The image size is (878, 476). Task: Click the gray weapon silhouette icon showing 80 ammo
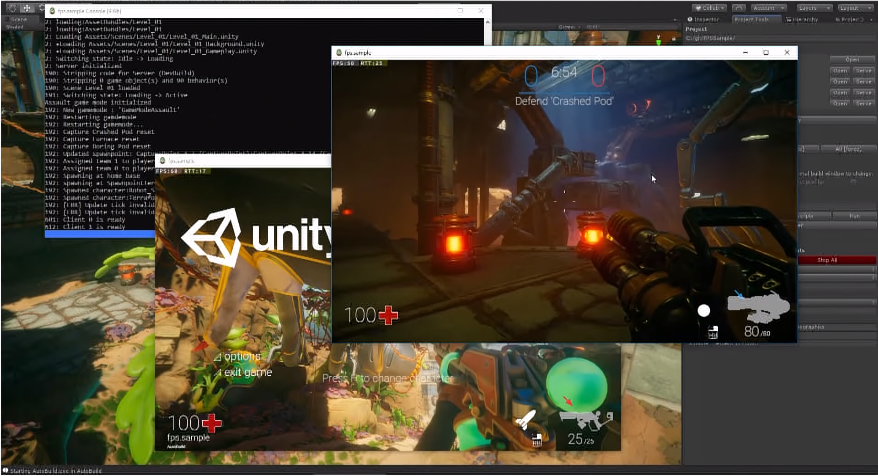(x=758, y=307)
